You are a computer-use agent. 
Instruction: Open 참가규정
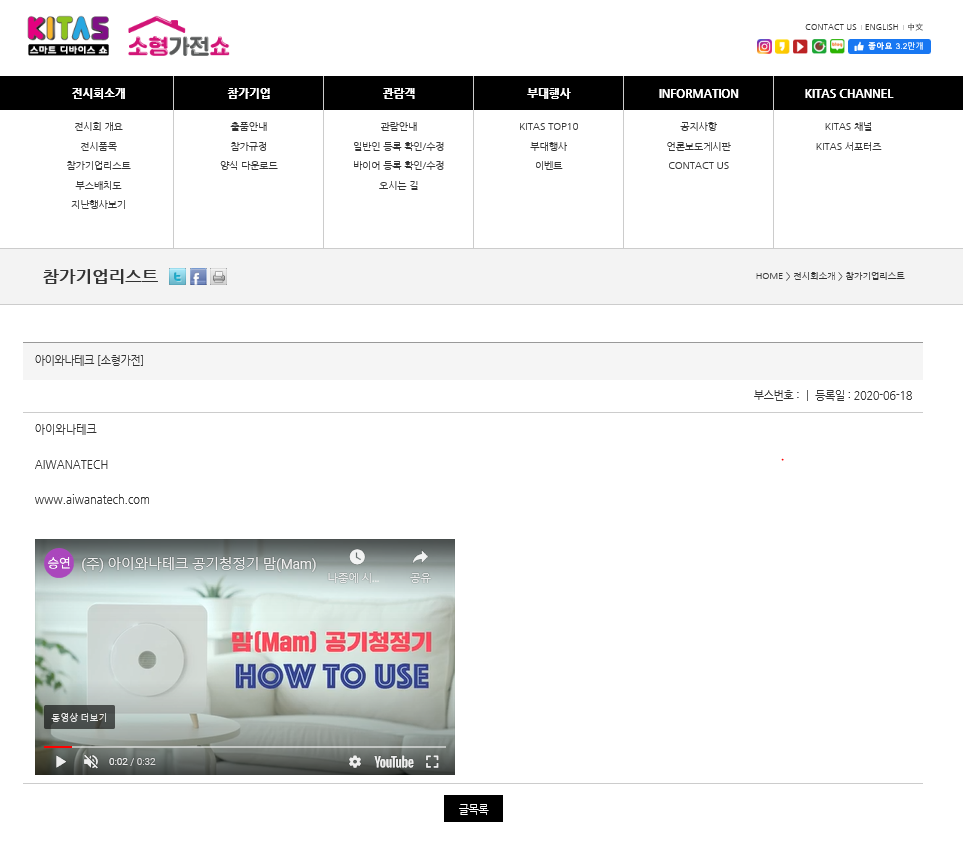click(249, 146)
